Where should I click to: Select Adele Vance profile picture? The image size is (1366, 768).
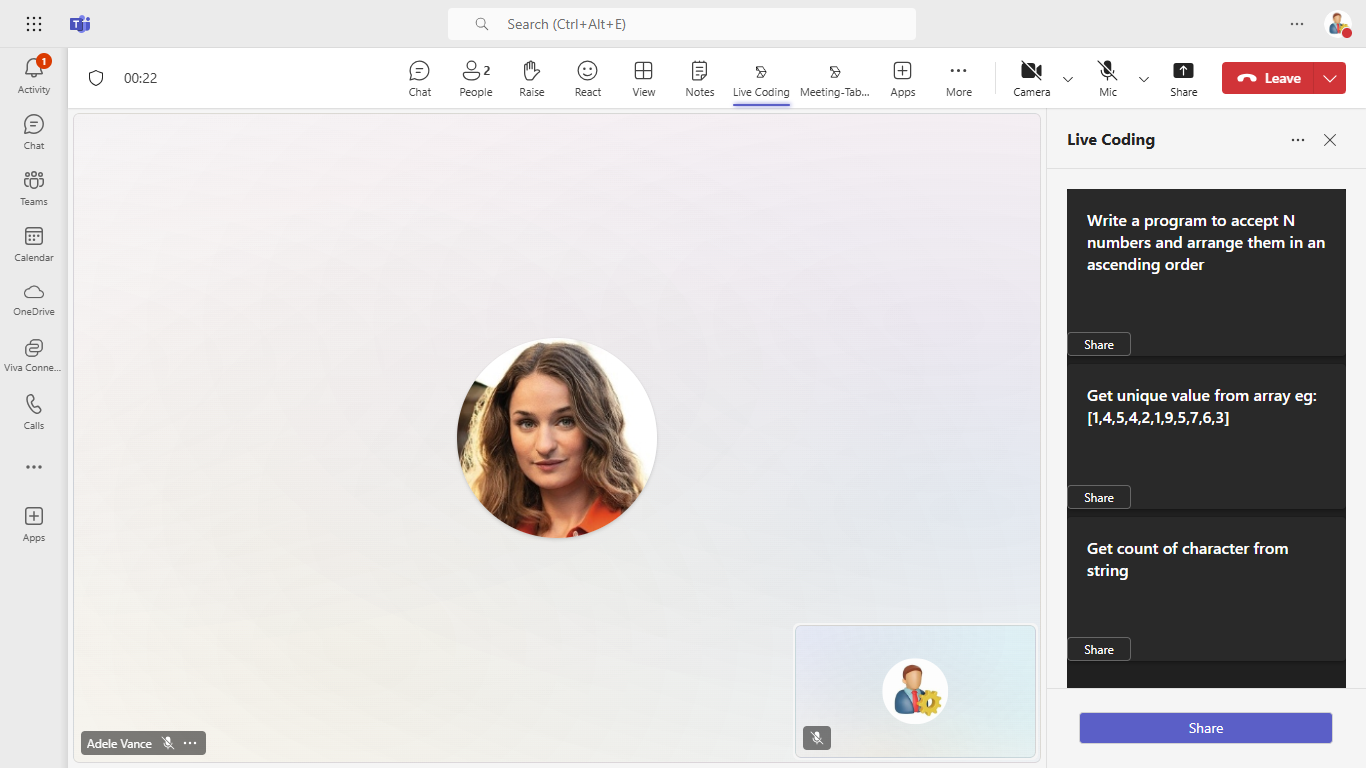(x=557, y=438)
